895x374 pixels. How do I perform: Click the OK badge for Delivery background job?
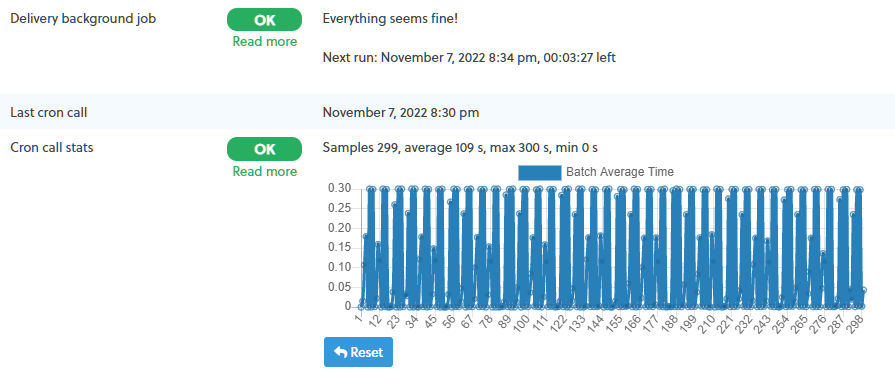(x=264, y=19)
